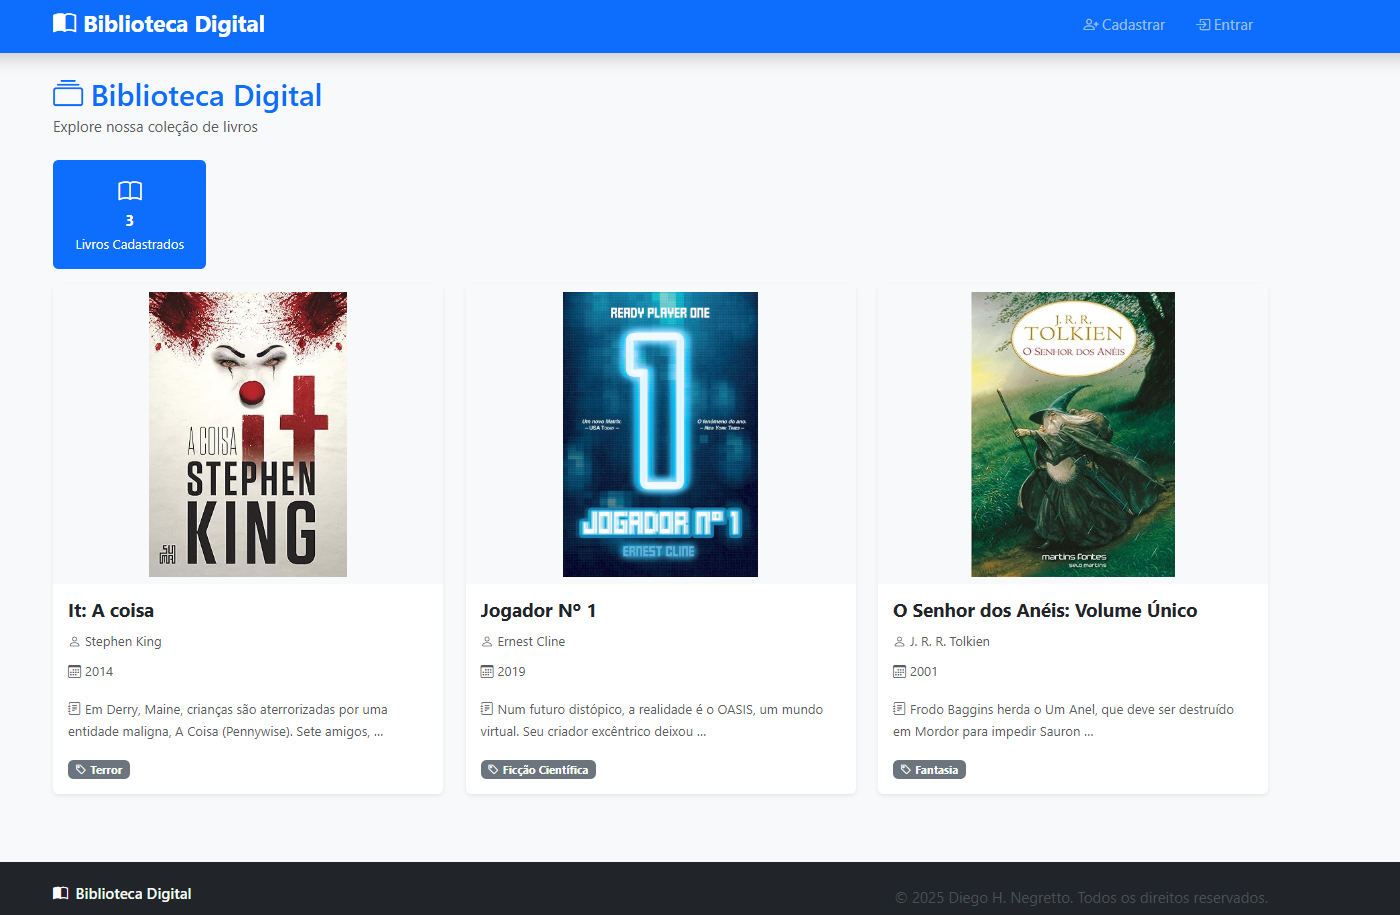Select the Livros Cadastrados counter card
Screen dimensions: 1400x915
pos(130,214)
